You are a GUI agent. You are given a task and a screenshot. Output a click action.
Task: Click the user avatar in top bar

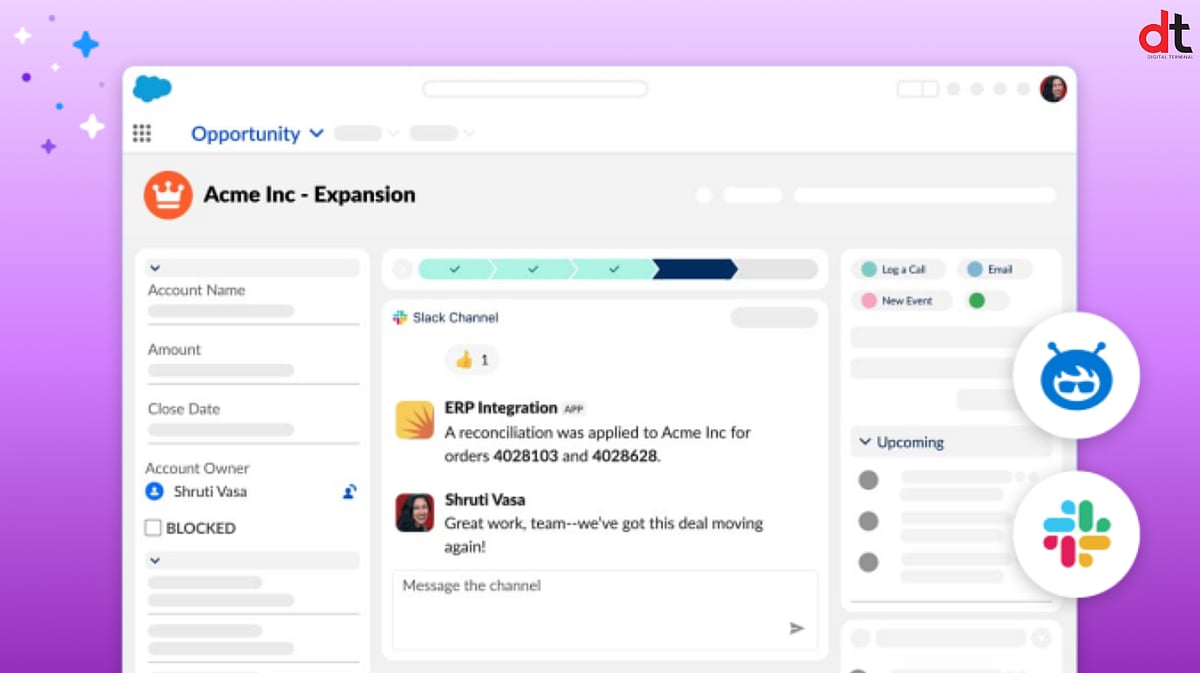coord(1053,89)
